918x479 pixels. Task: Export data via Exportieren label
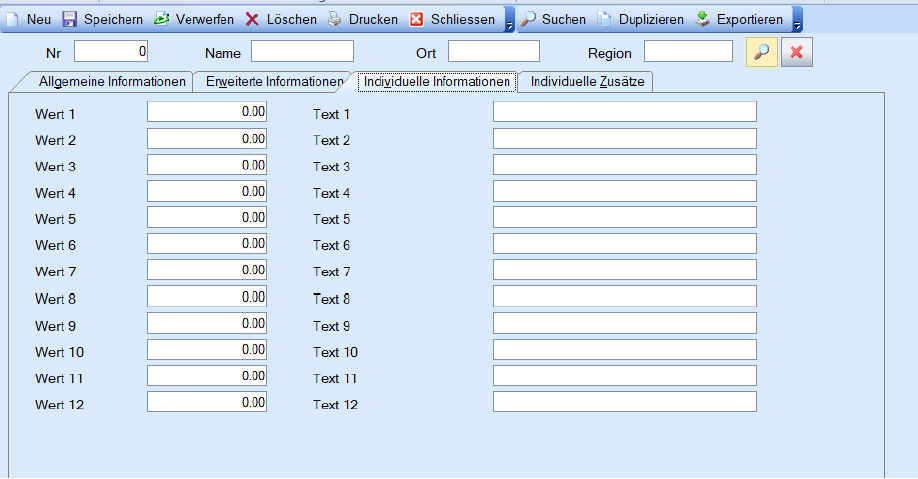pos(749,19)
